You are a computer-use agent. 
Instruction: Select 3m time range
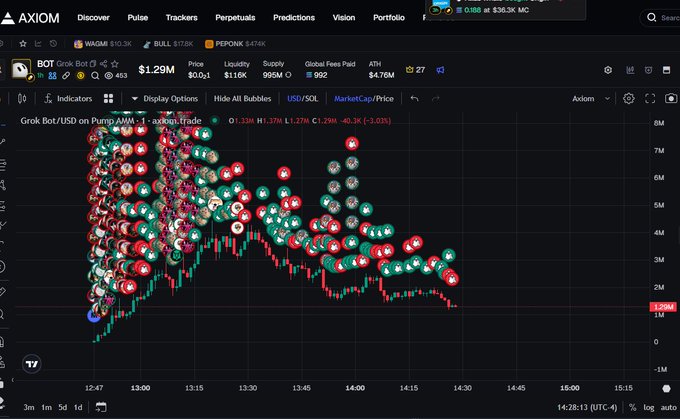(x=29, y=407)
